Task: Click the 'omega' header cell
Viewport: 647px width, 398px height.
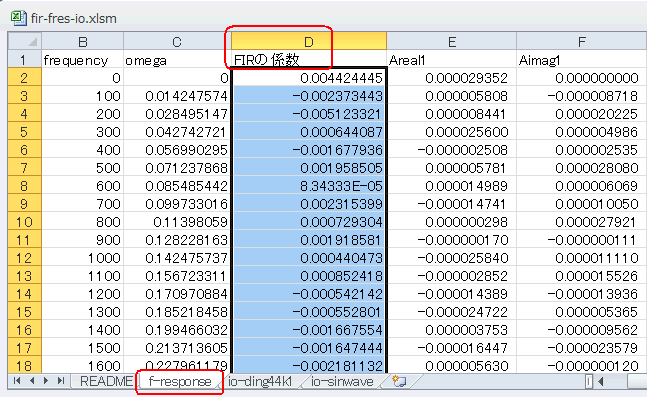Action: (x=177, y=60)
